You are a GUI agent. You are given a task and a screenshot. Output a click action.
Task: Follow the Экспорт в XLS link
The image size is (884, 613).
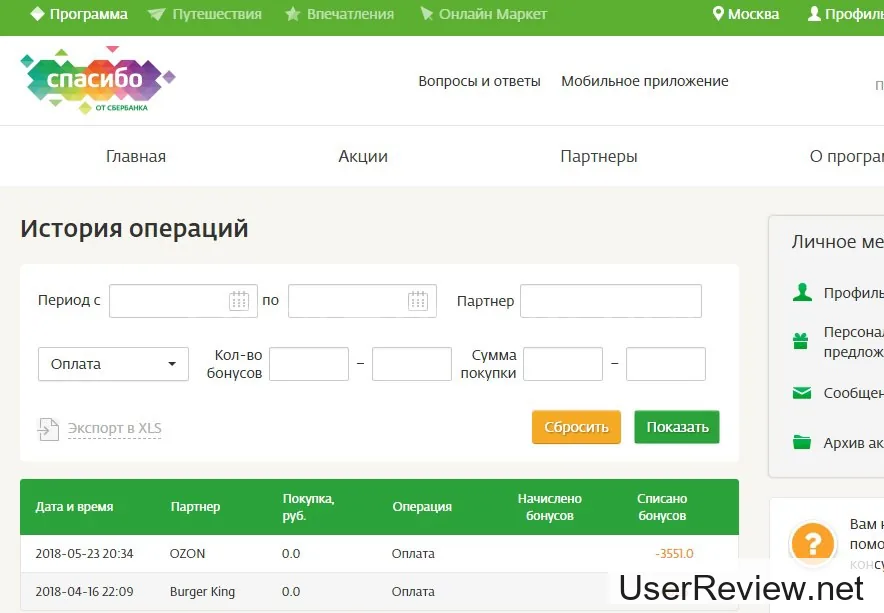[x=114, y=429]
